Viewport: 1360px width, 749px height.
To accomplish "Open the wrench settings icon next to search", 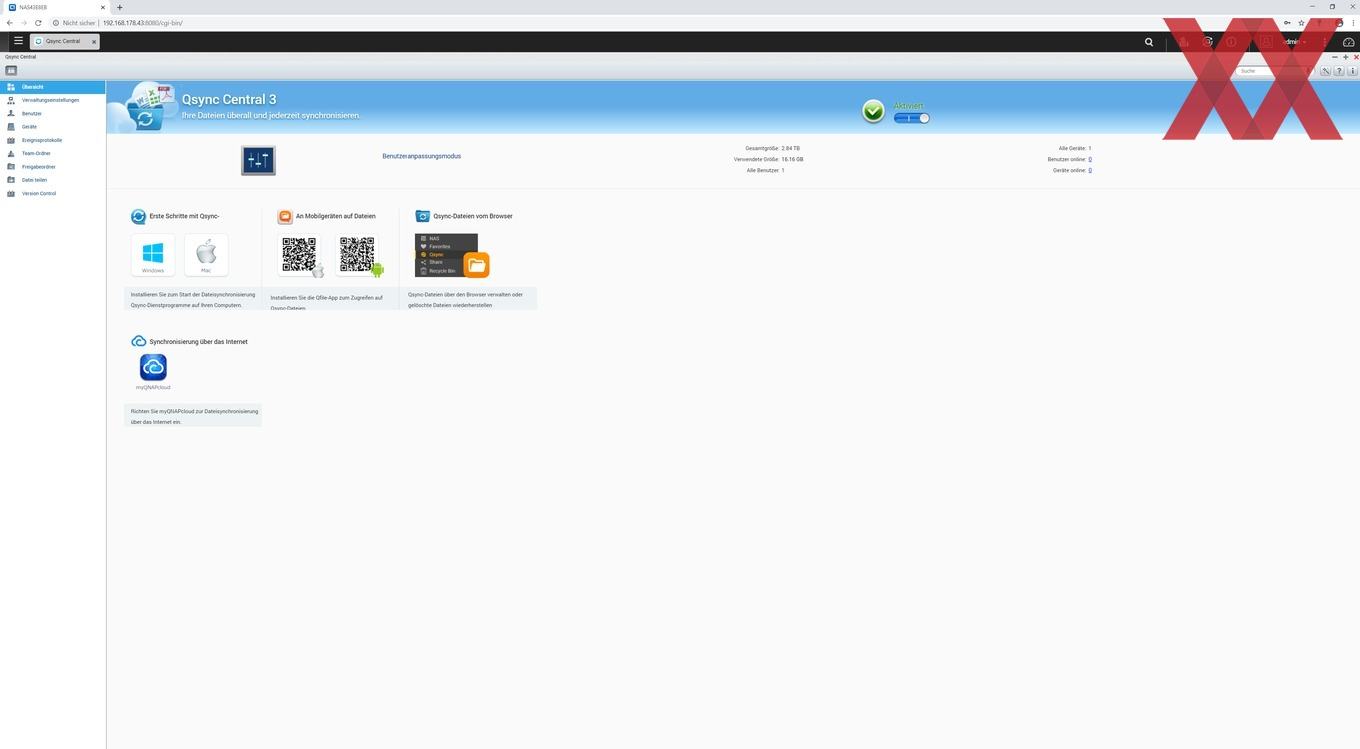I will (1325, 71).
